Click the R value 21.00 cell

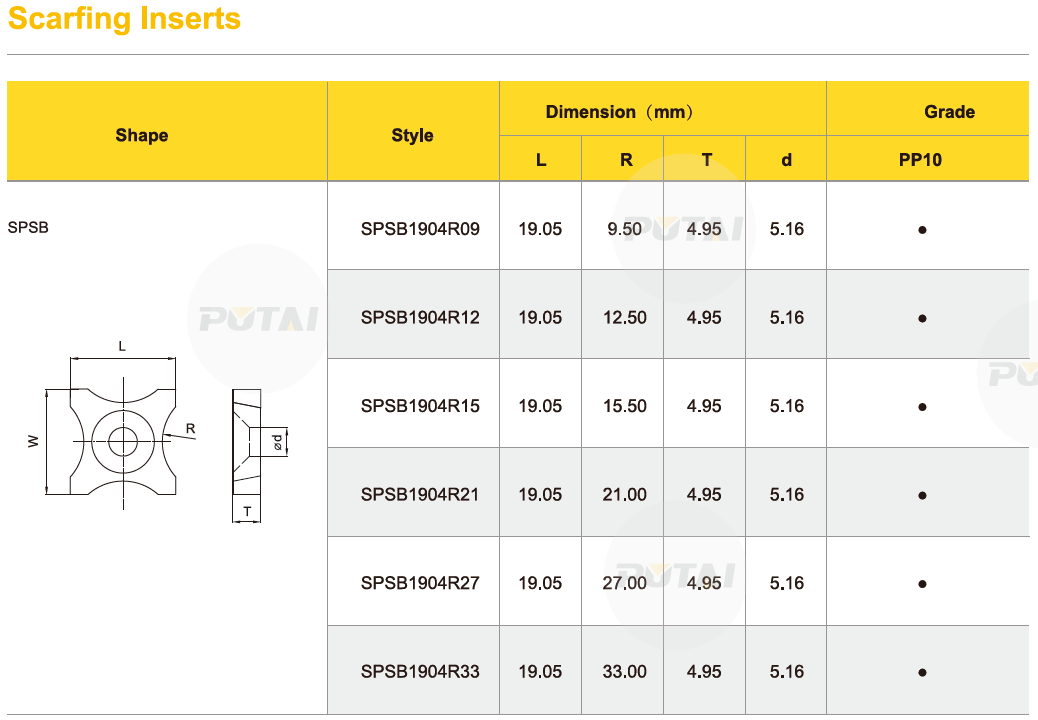click(624, 494)
